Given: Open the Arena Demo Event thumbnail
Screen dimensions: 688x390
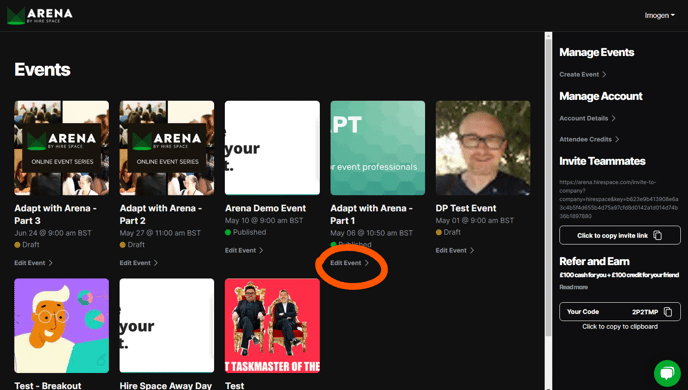Looking at the screenshot, I should 272,148.
